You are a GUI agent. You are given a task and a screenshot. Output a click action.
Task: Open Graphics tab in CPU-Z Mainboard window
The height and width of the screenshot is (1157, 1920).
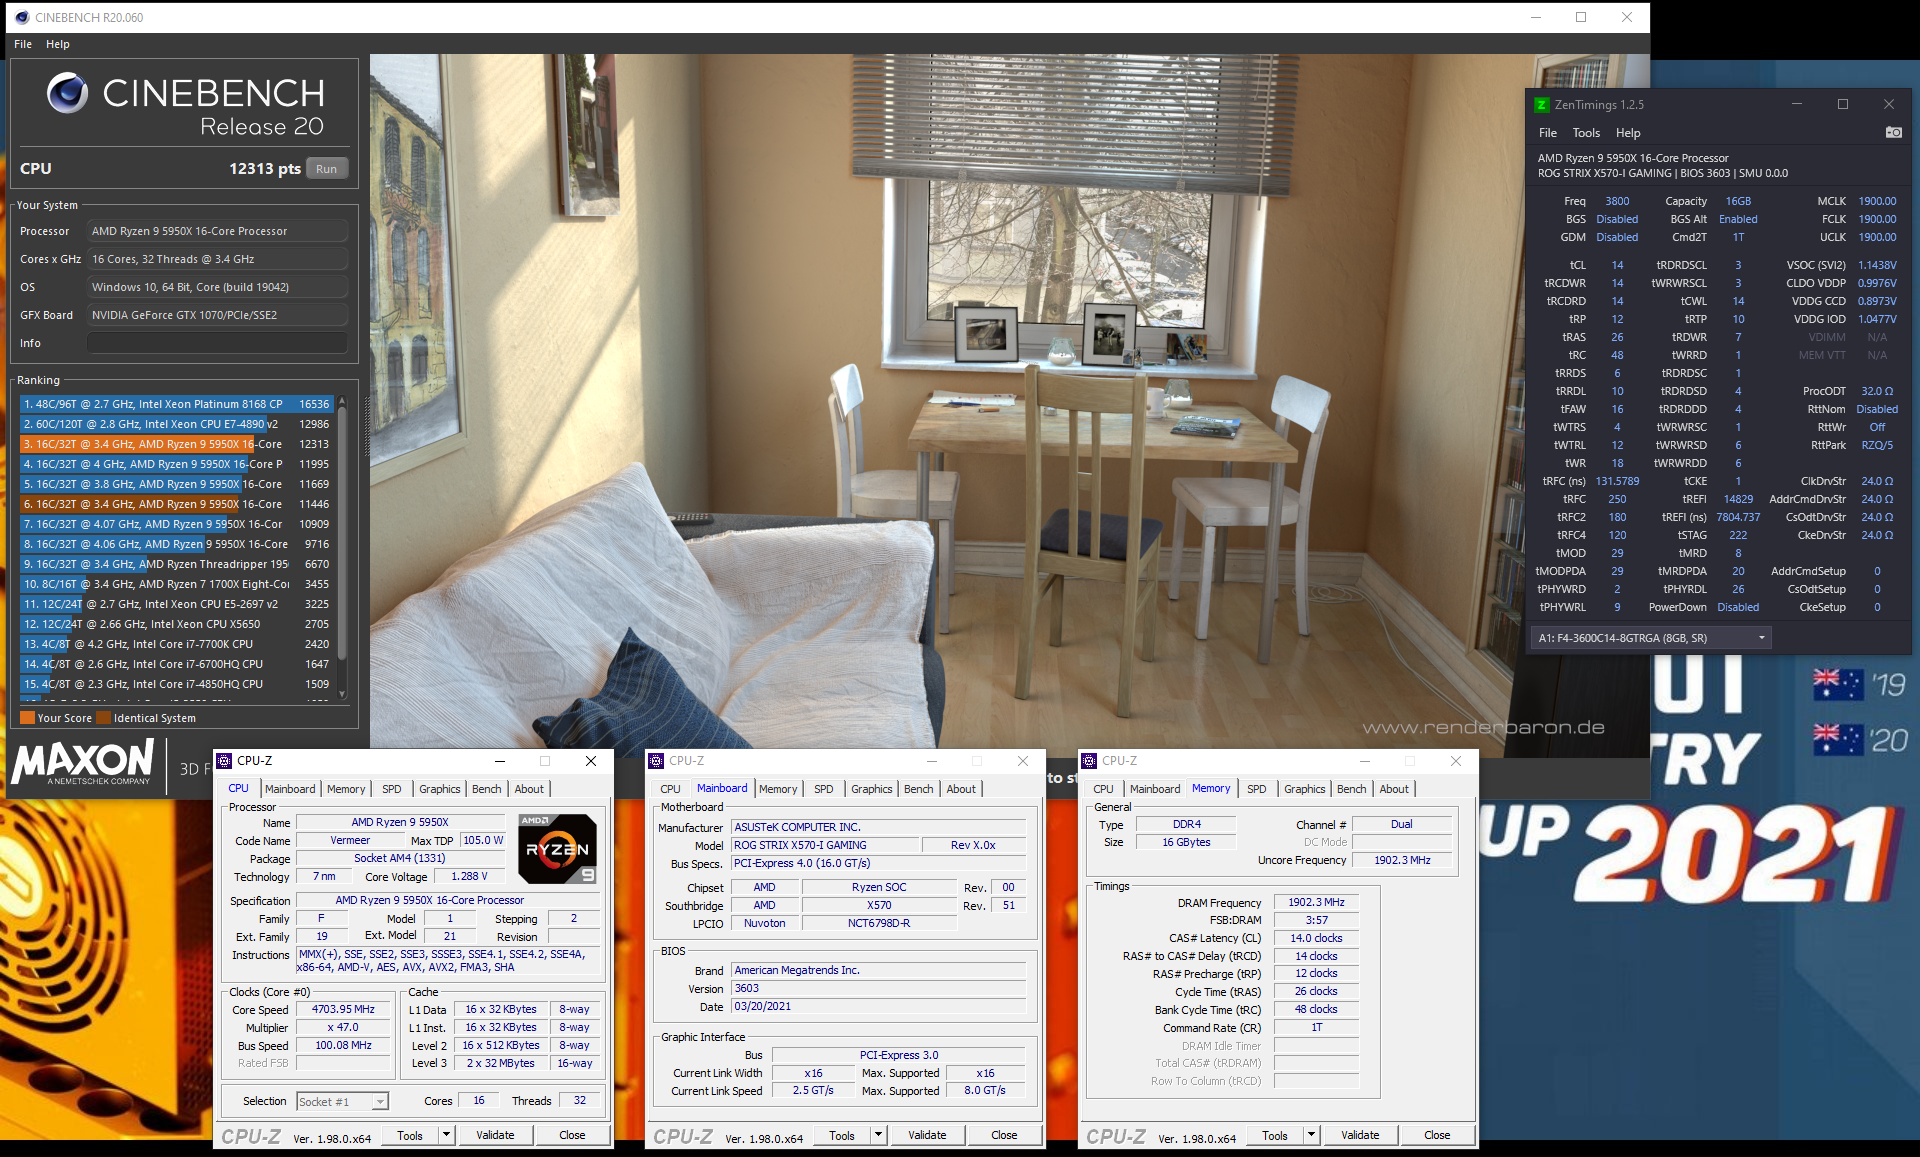point(872,789)
